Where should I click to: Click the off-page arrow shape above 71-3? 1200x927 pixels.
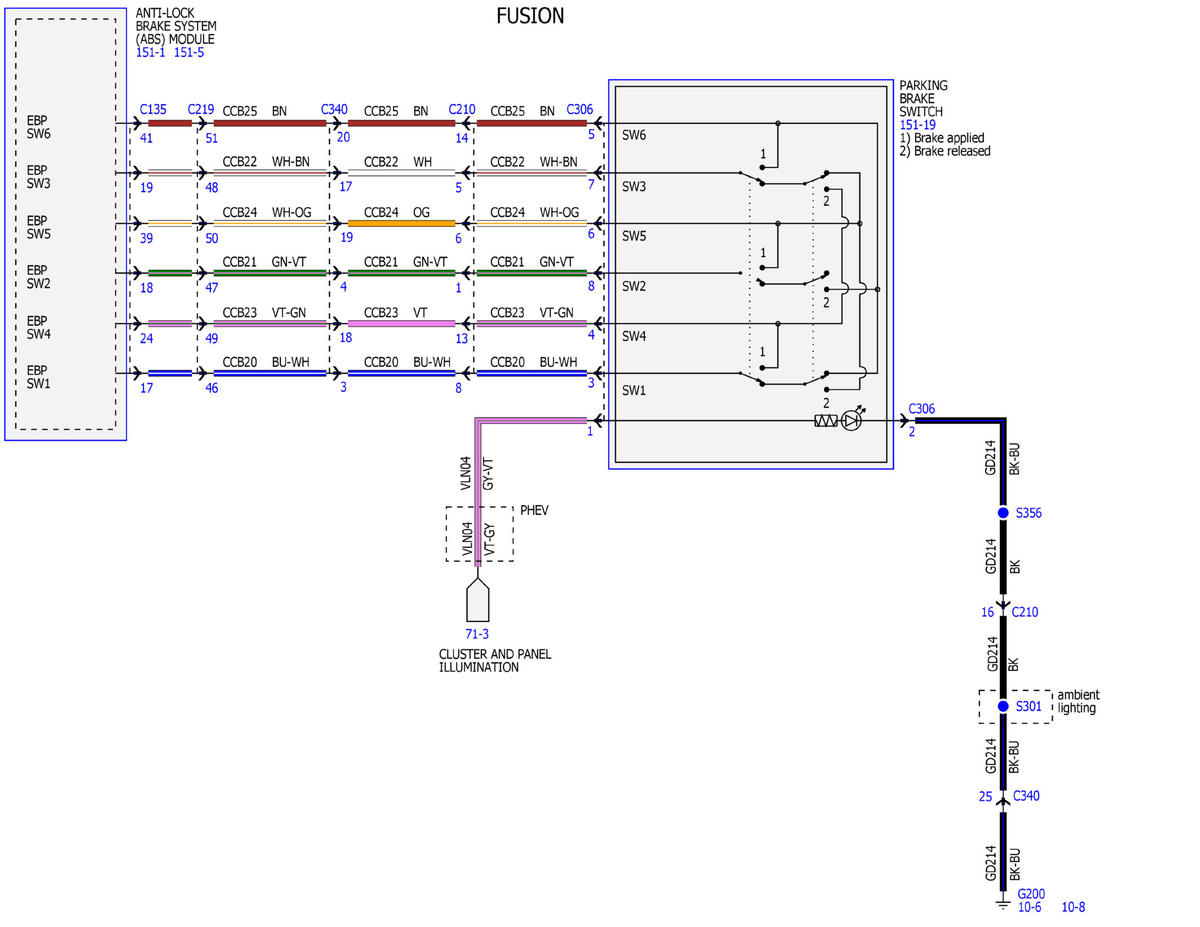tap(477, 600)
